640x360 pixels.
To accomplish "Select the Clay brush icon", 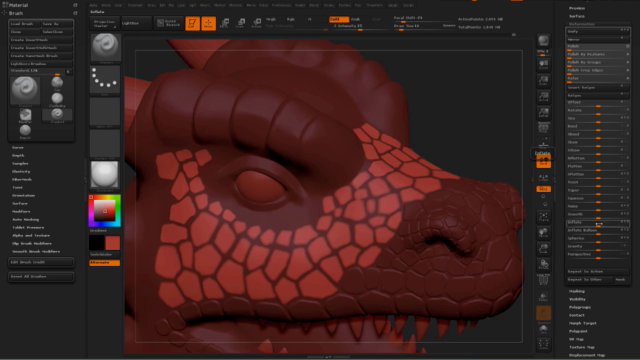I will (57, 83).
